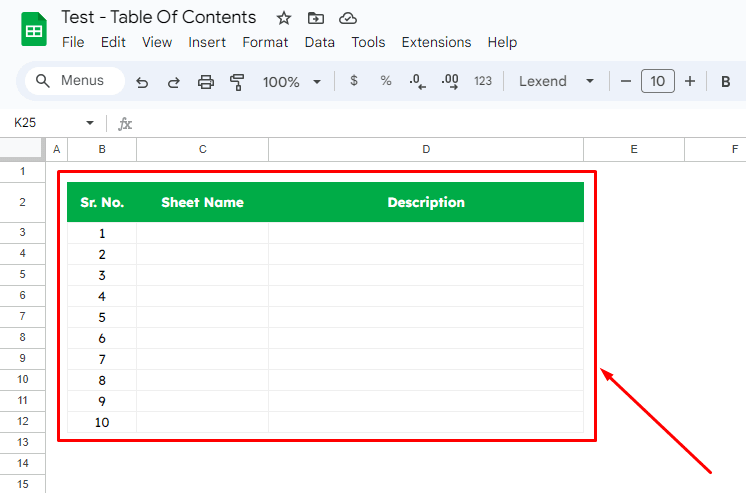Open the View menu

click(x=157, y=42)
